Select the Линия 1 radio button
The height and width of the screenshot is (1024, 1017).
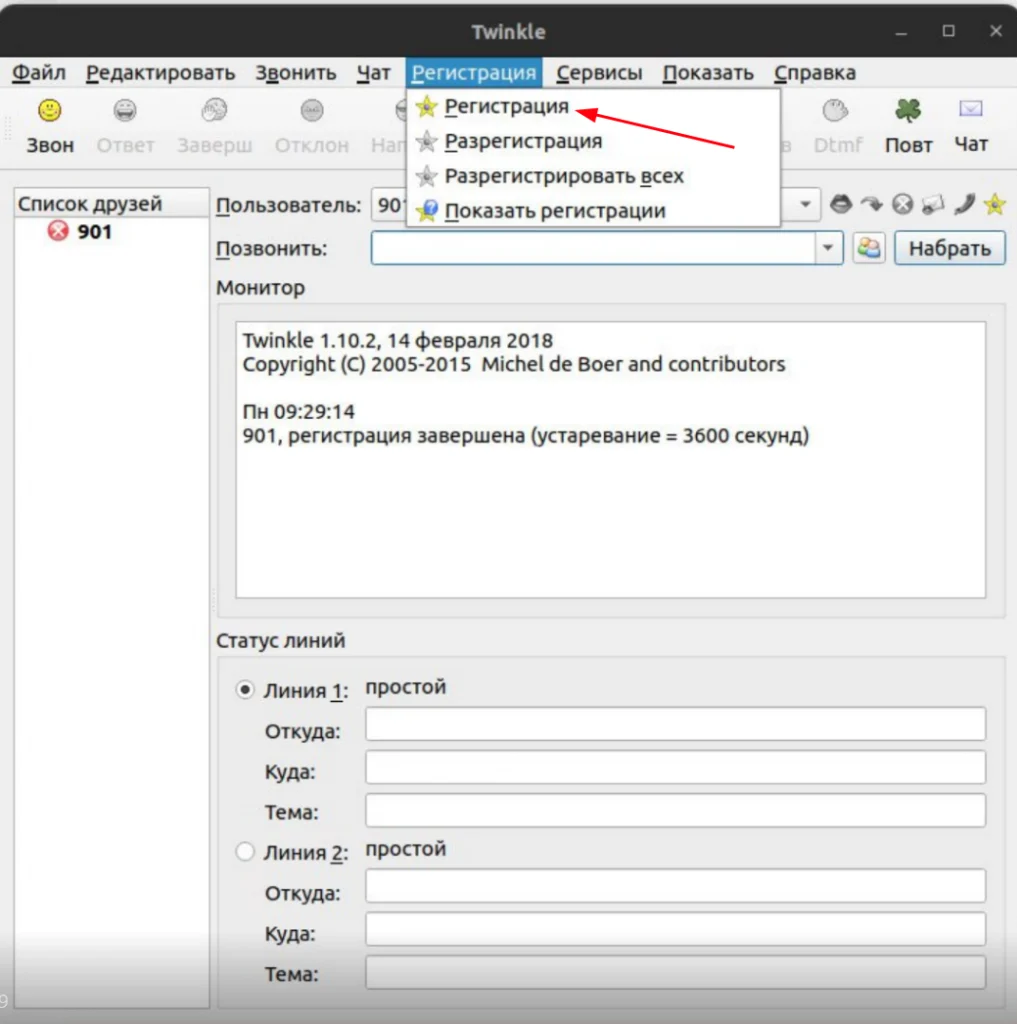pos(245,690)
